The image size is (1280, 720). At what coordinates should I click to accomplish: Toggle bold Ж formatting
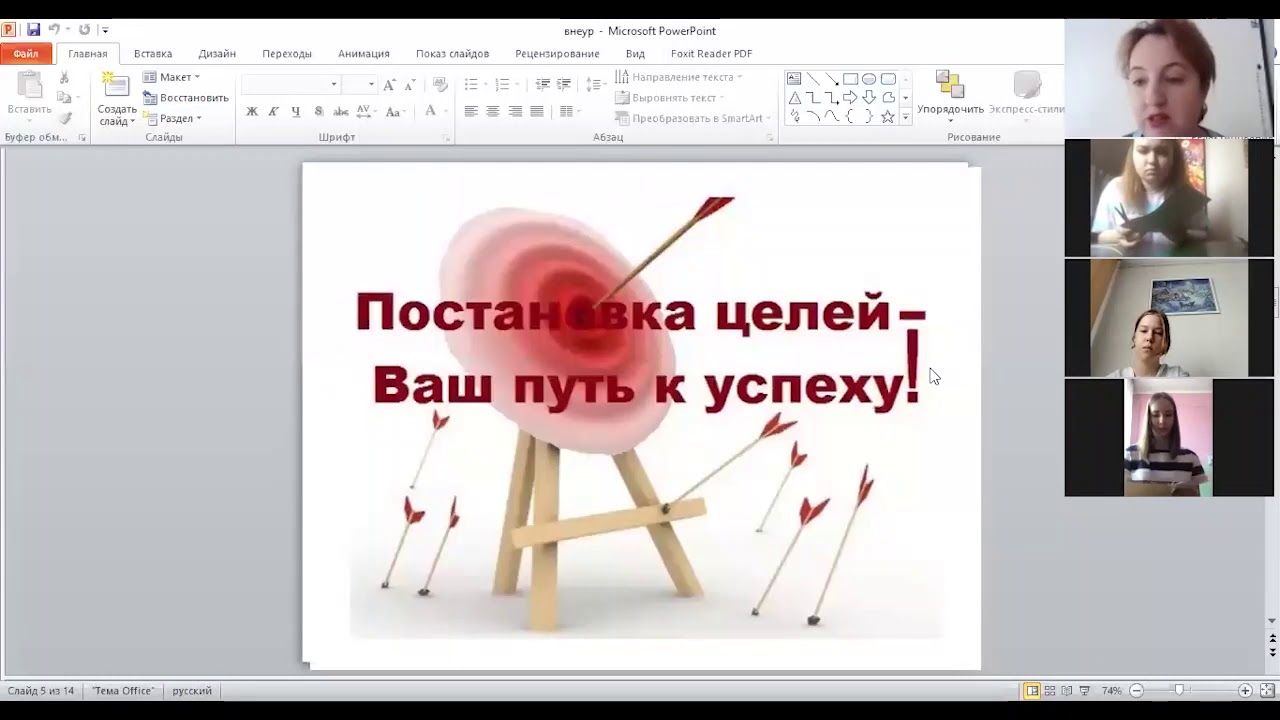coord(252,111)
